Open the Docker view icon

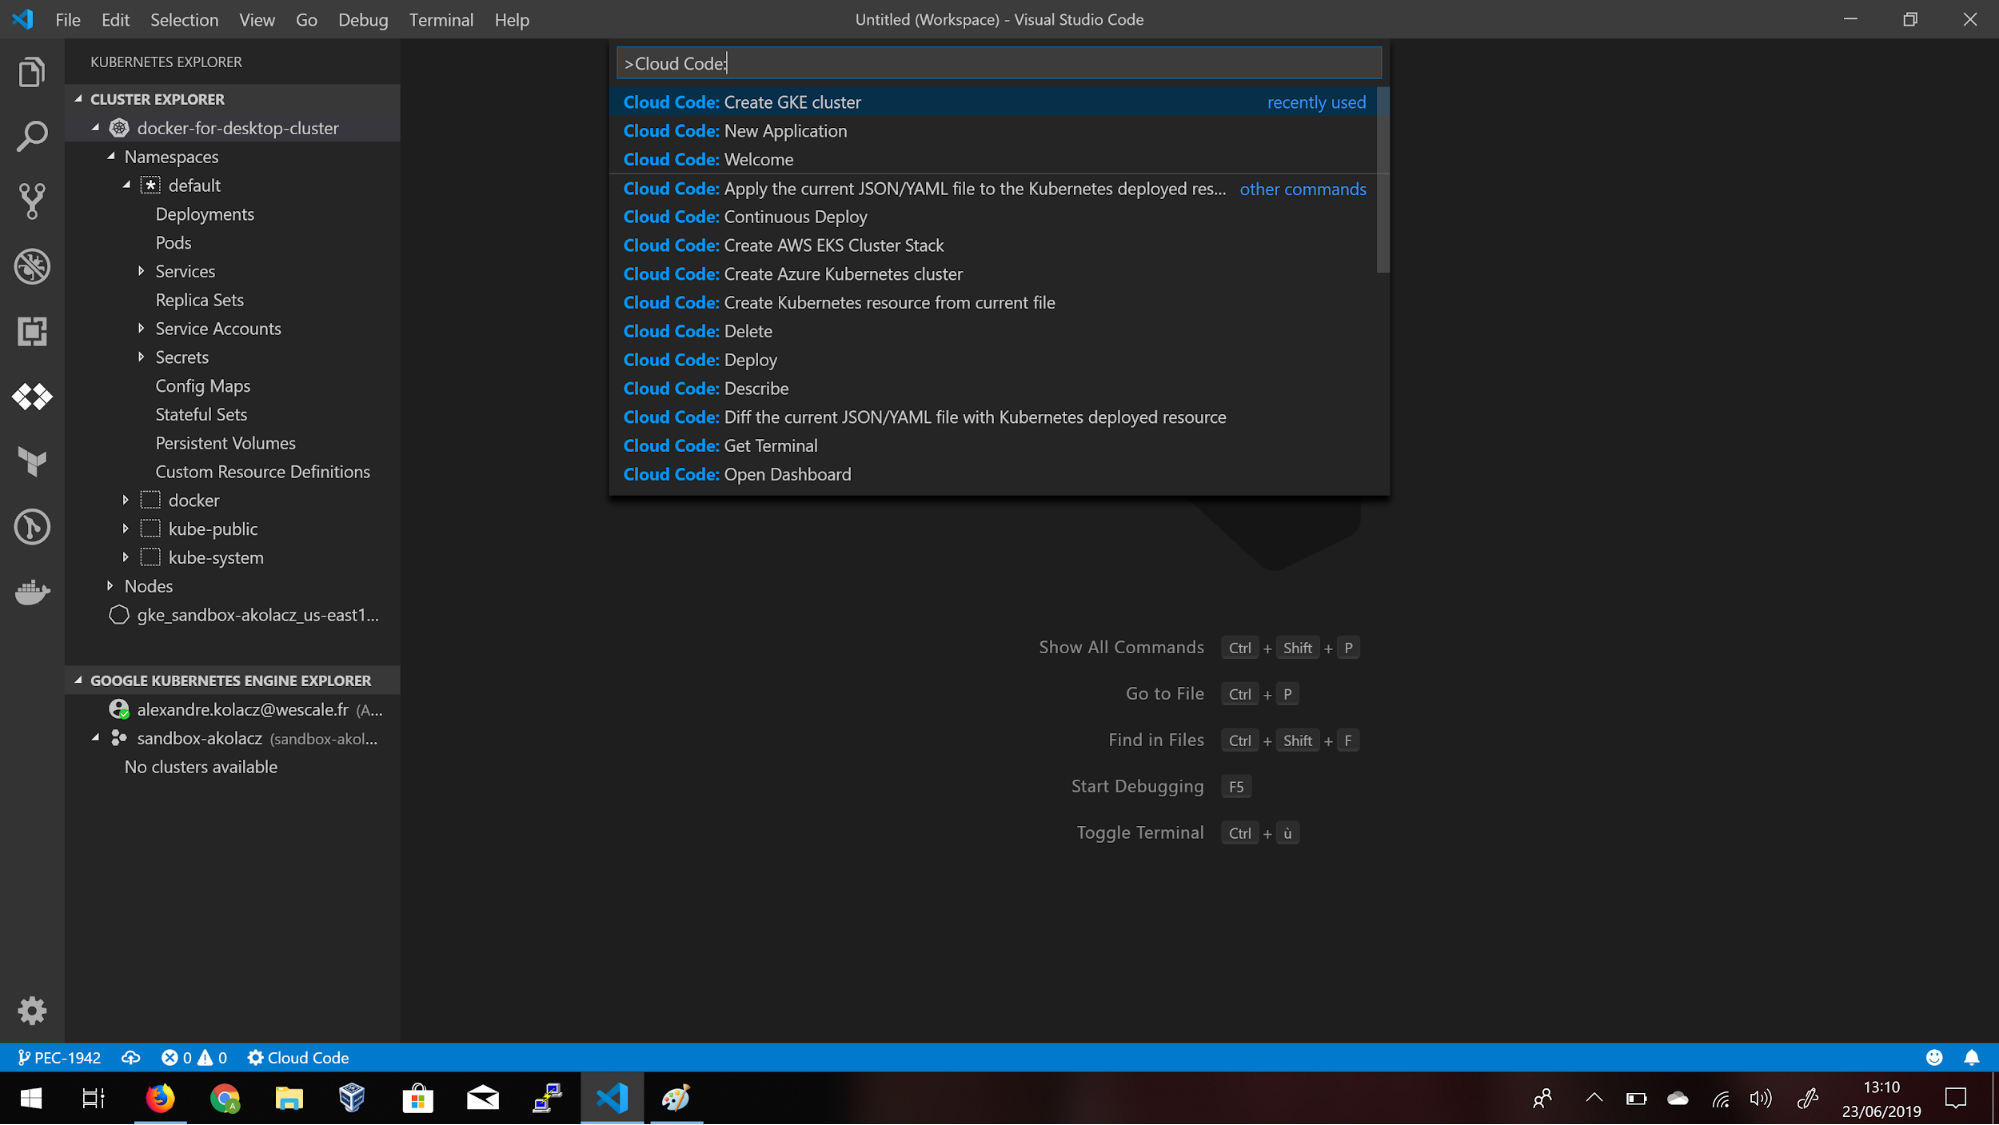(x=32, y=592)
